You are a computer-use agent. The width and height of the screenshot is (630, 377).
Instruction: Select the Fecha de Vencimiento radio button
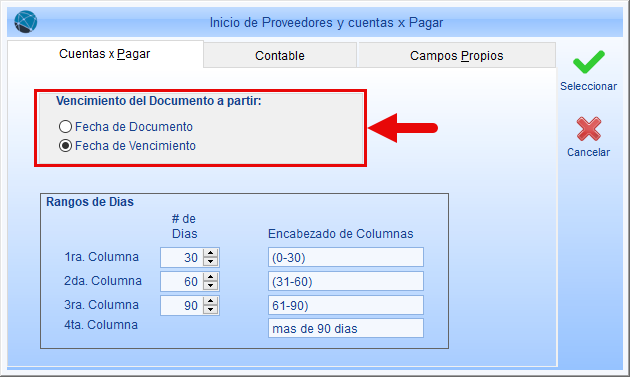[65, 145]
